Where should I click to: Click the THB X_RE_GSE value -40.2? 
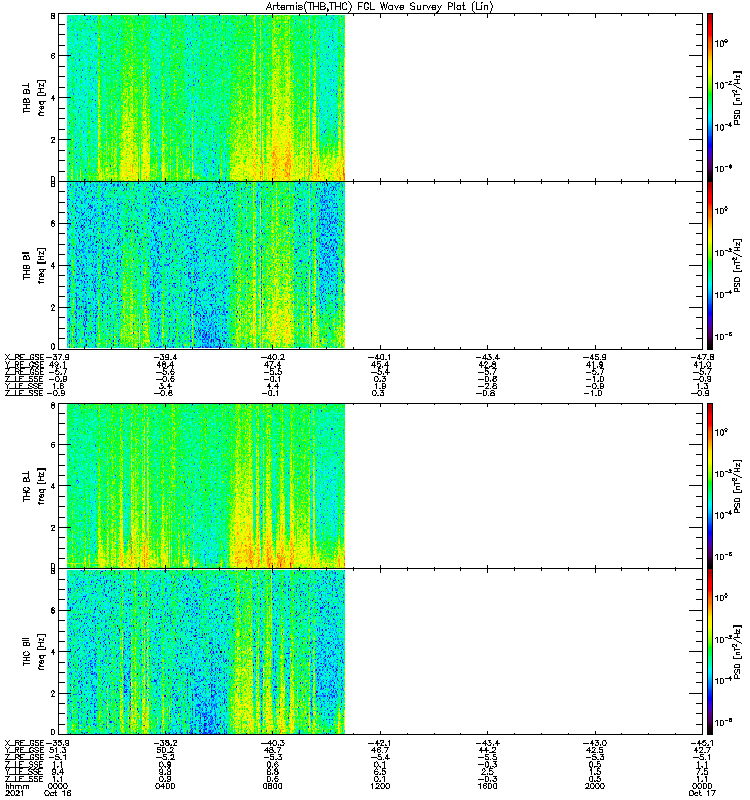(x=272, y=358)
